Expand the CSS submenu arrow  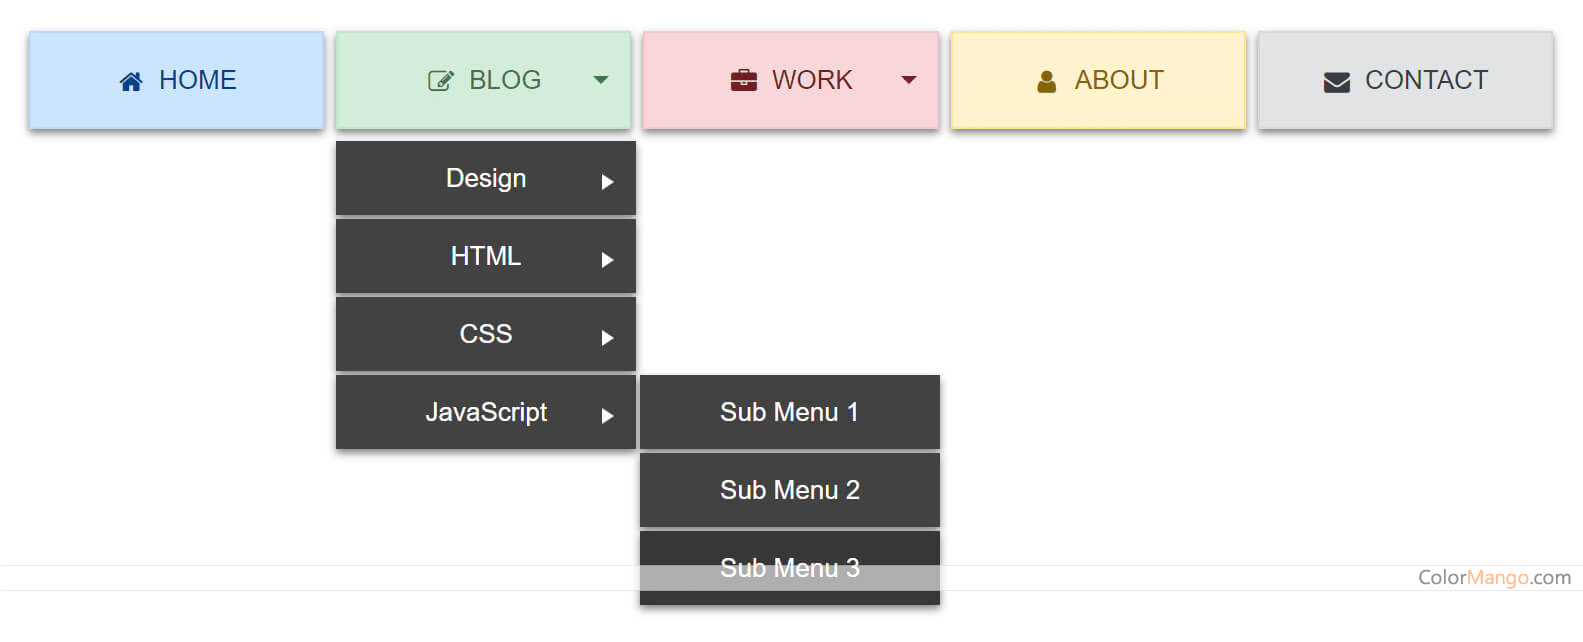coord(607,338)
